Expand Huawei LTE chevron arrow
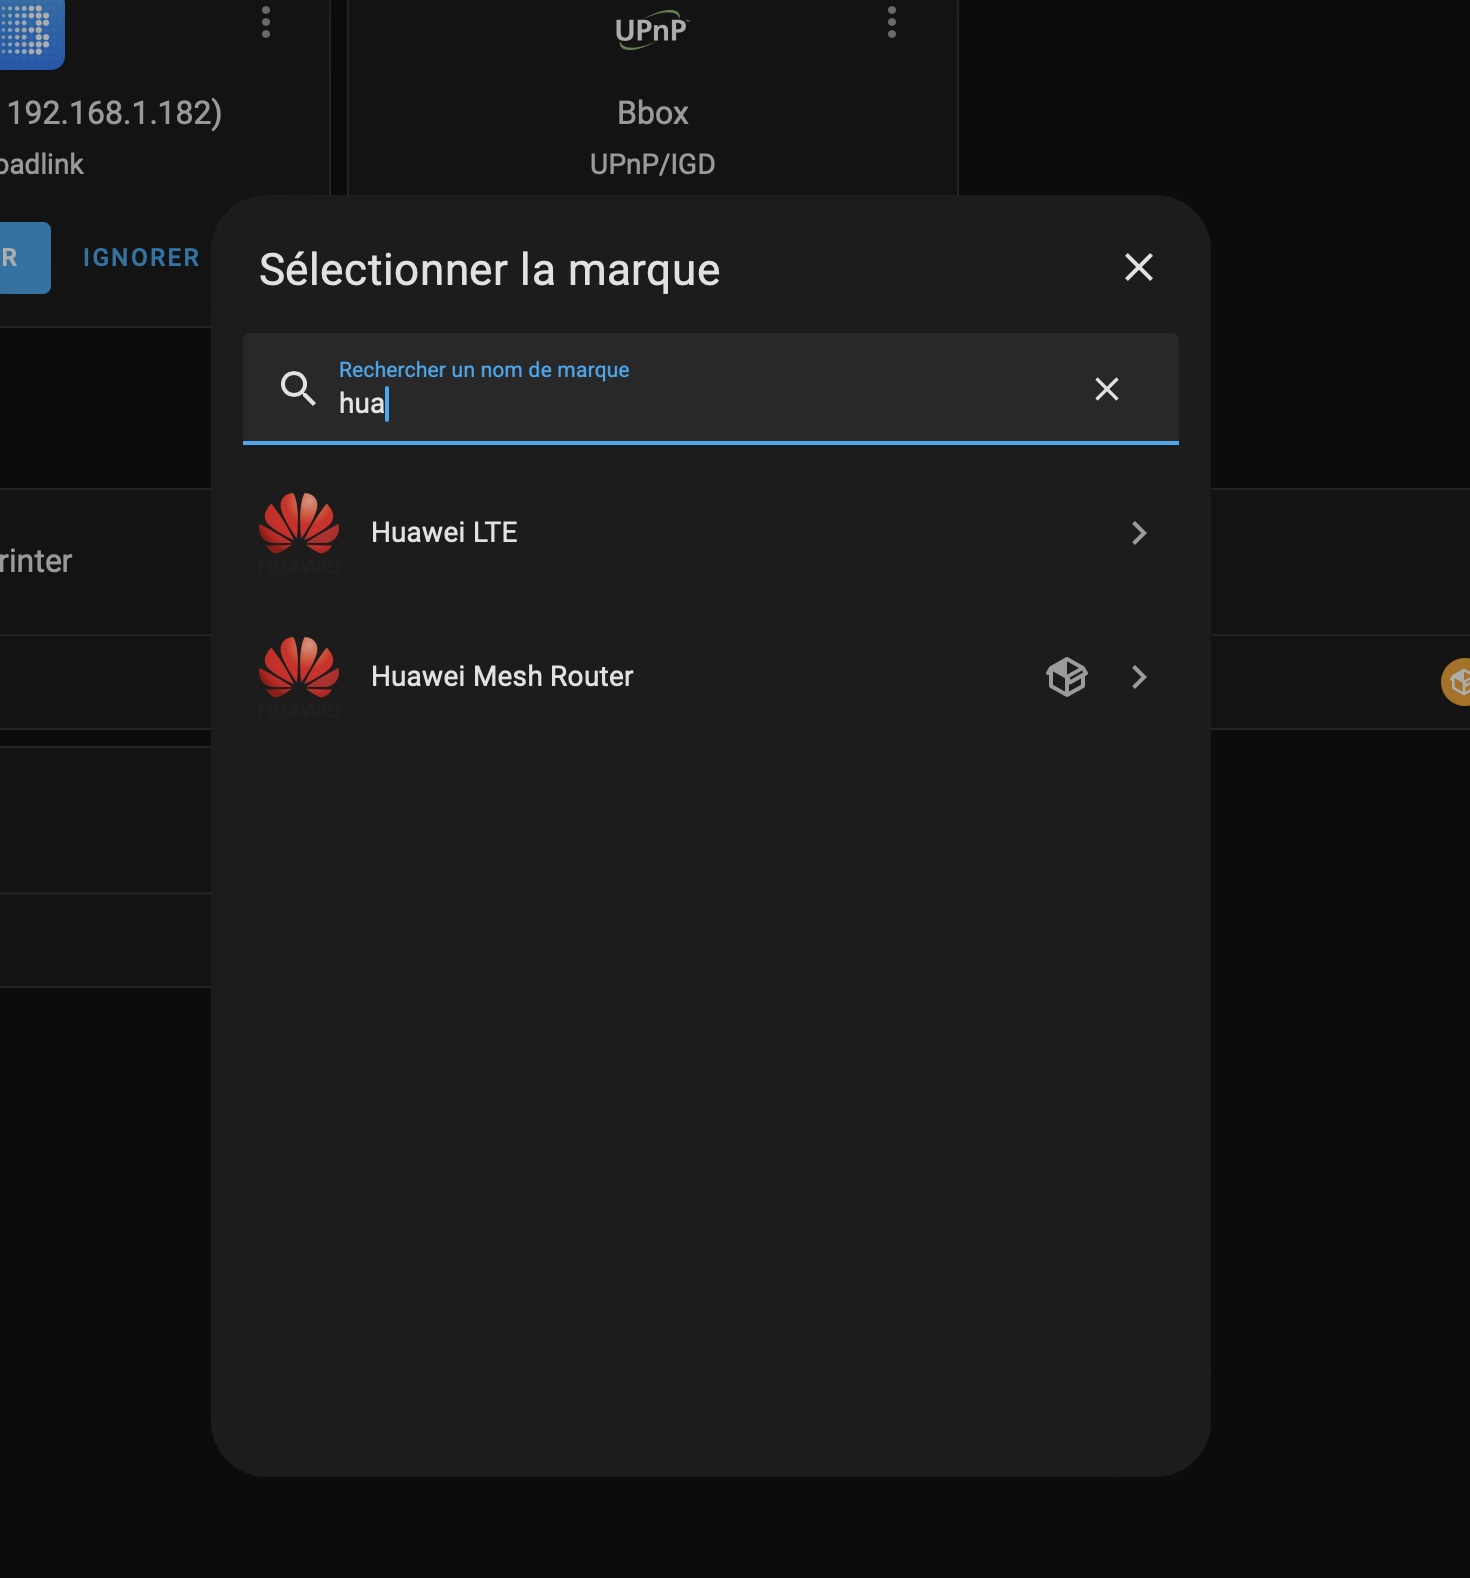Image resolution: width=1470 pixels, height=1578 pixels. 1138,533
